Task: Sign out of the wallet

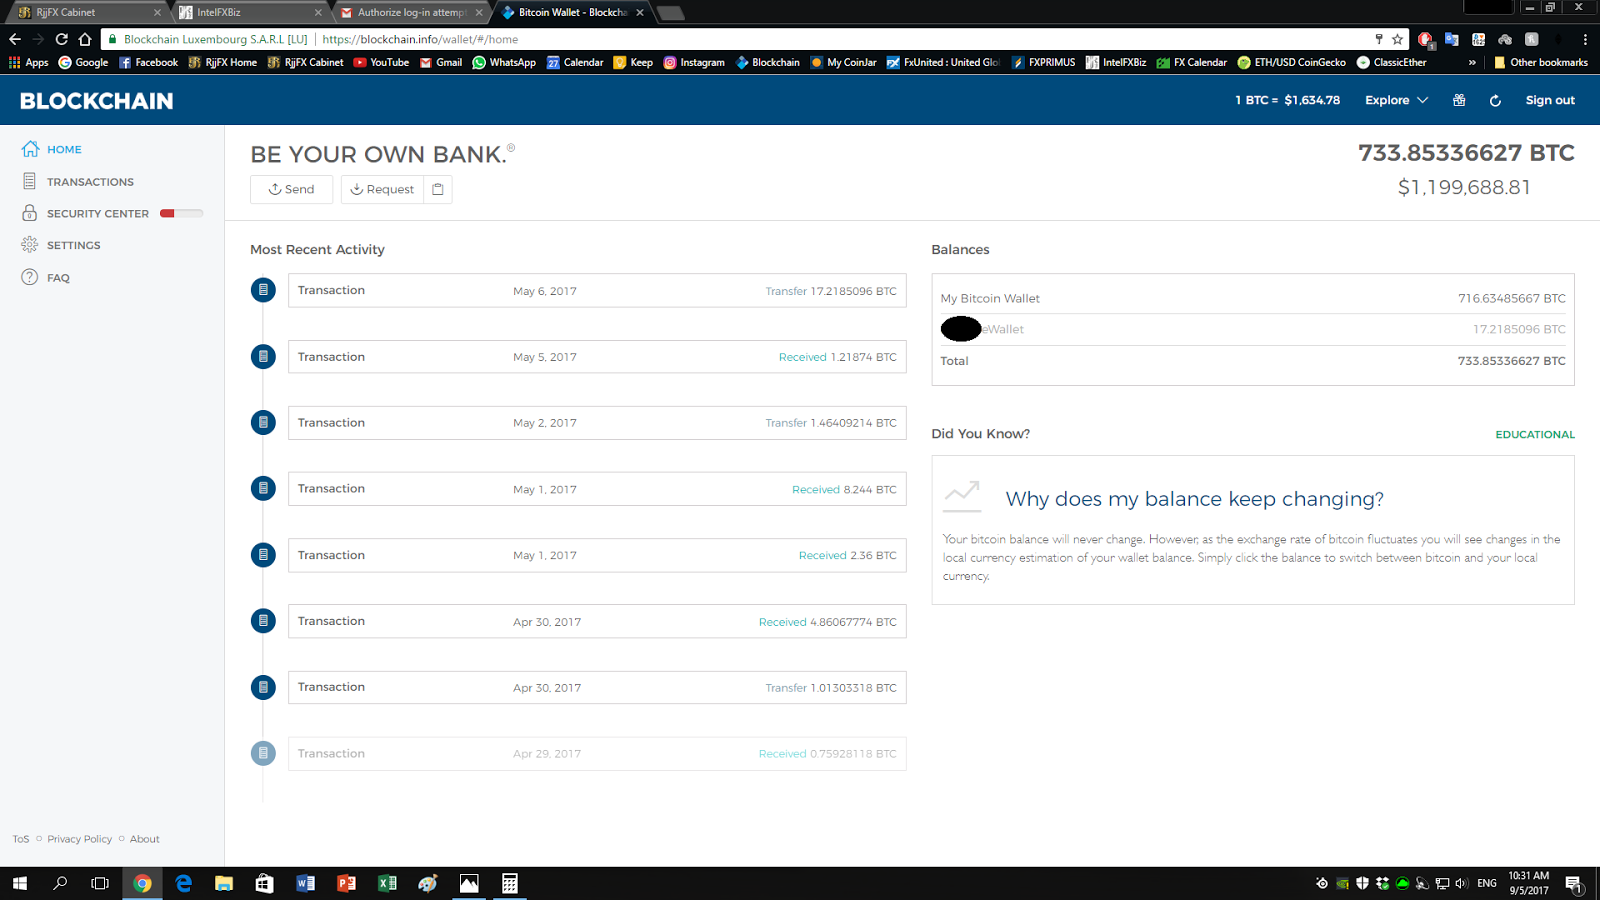Action: [x=1550, y=100]
